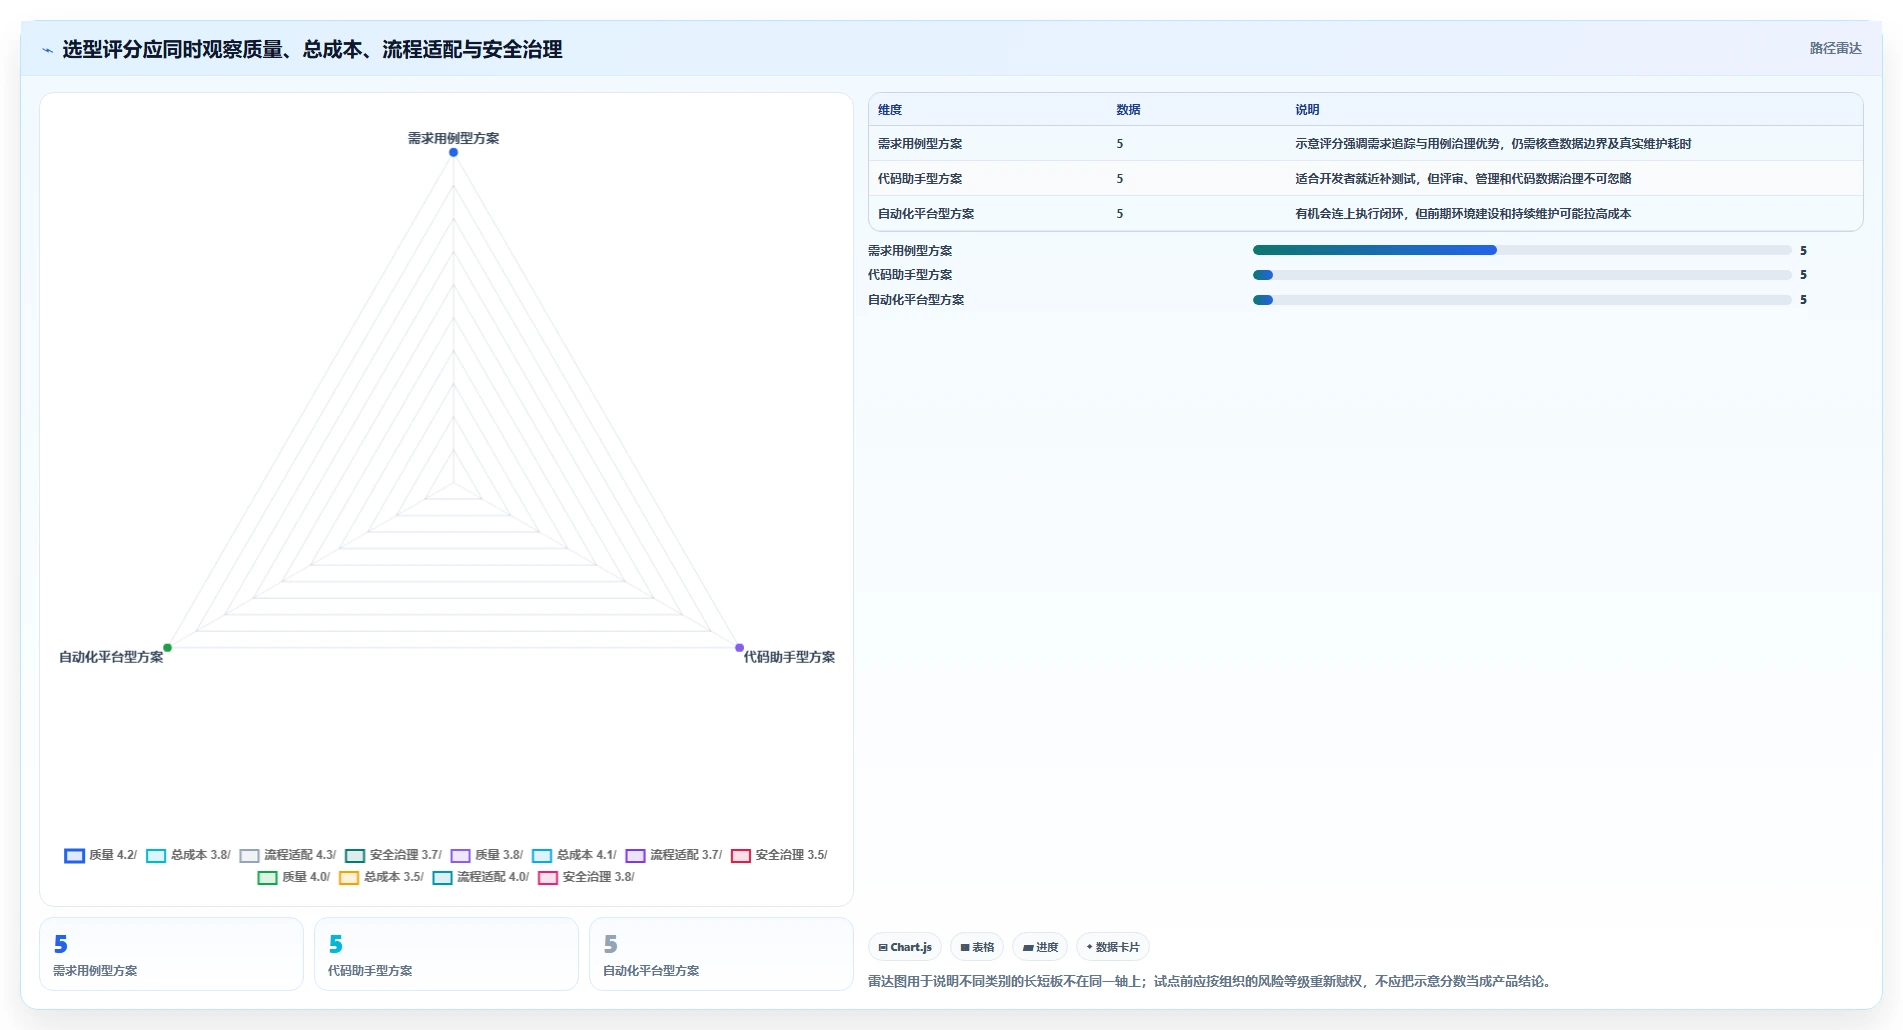Click the description starting 适合开发者就近补测试
The image size is (1903, 1030).
pos(1463,179)
